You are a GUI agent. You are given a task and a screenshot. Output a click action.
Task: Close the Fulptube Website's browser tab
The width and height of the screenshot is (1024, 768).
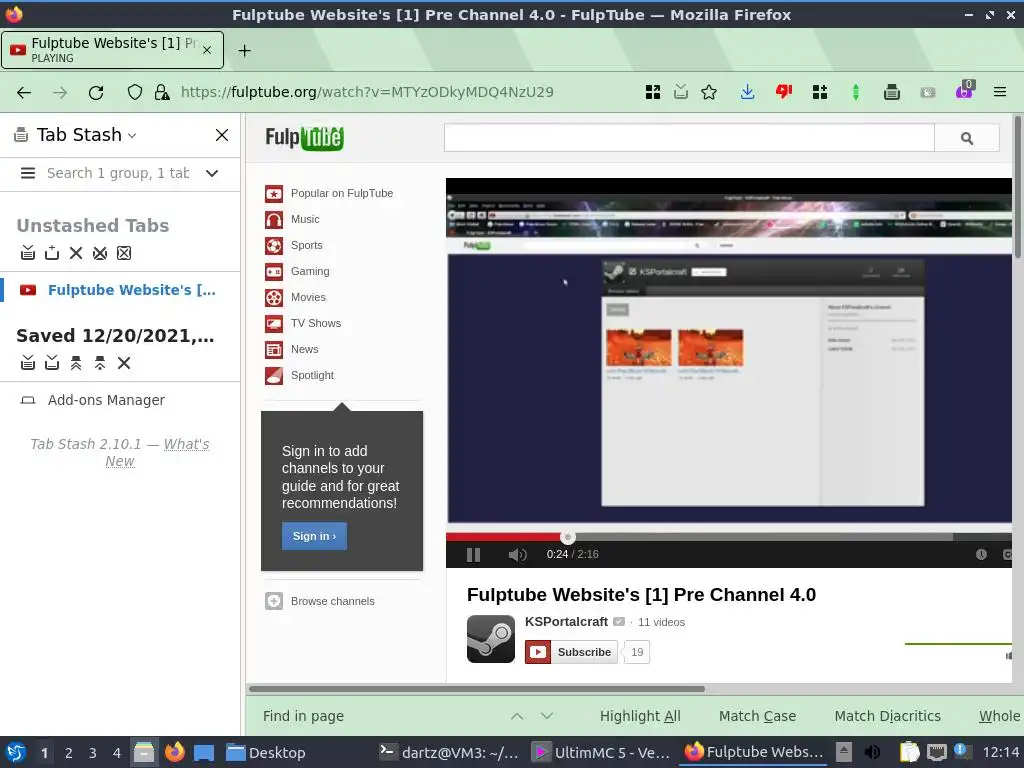click(207, 50)
